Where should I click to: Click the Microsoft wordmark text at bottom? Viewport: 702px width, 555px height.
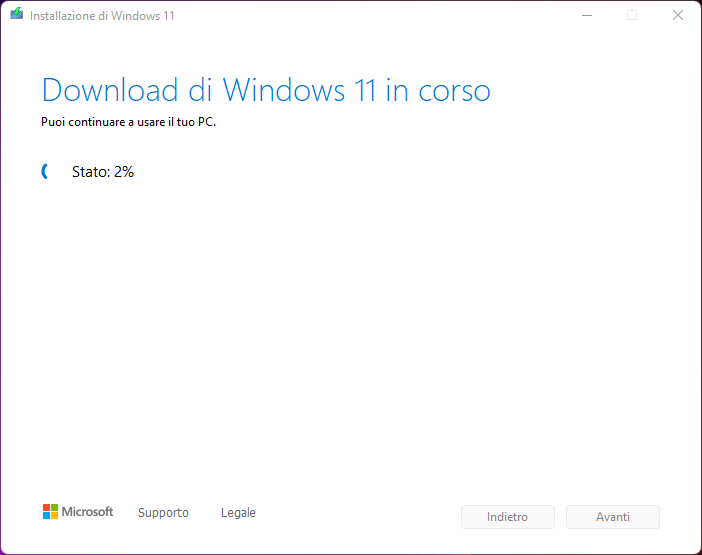(x=88, y=512)
